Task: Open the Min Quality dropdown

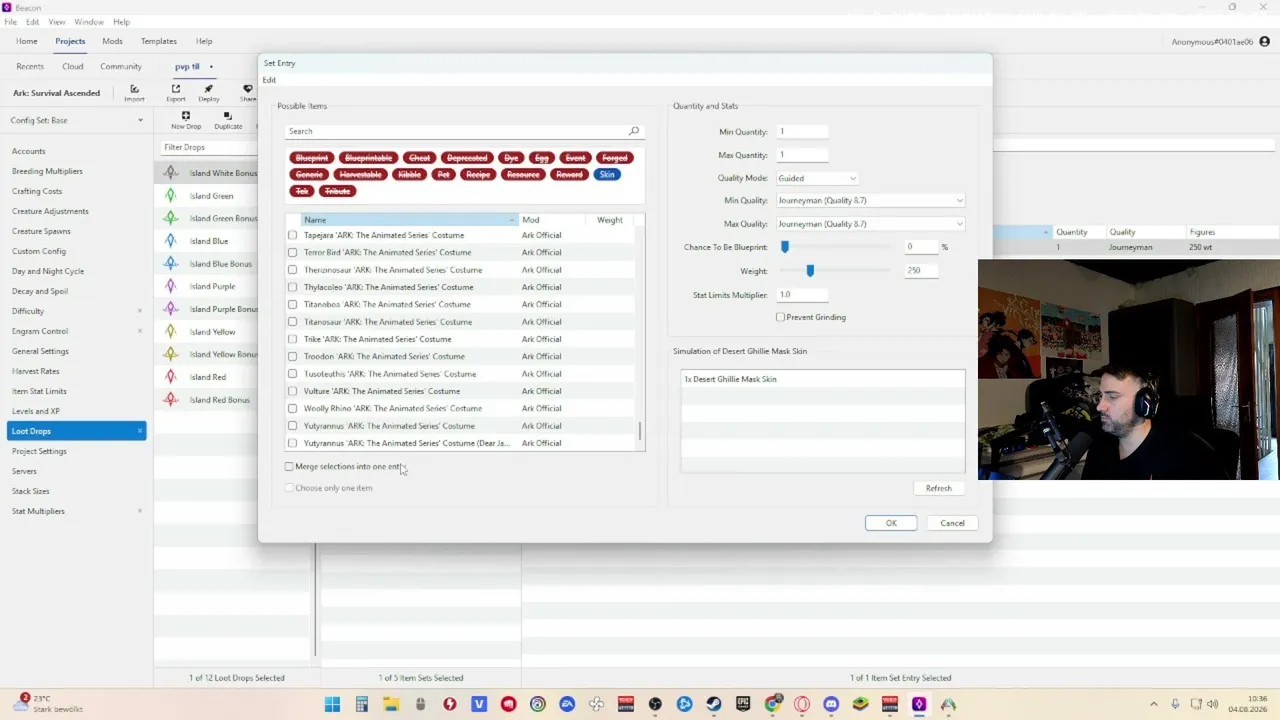Action: click(870, 200)
